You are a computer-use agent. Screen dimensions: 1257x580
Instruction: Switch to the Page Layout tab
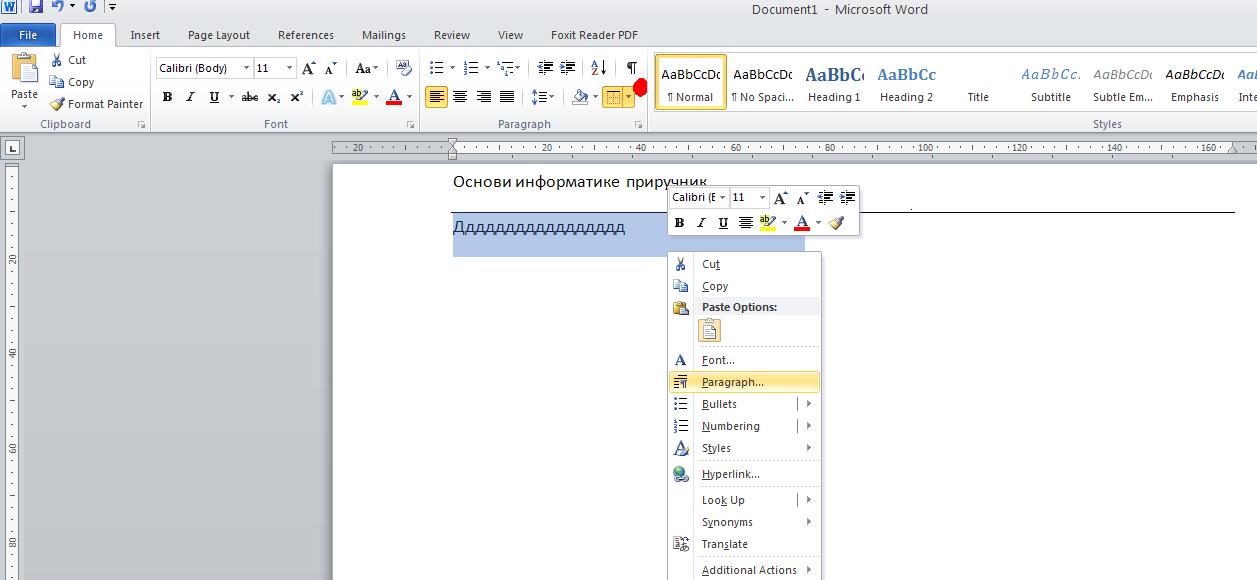point(219,35)
